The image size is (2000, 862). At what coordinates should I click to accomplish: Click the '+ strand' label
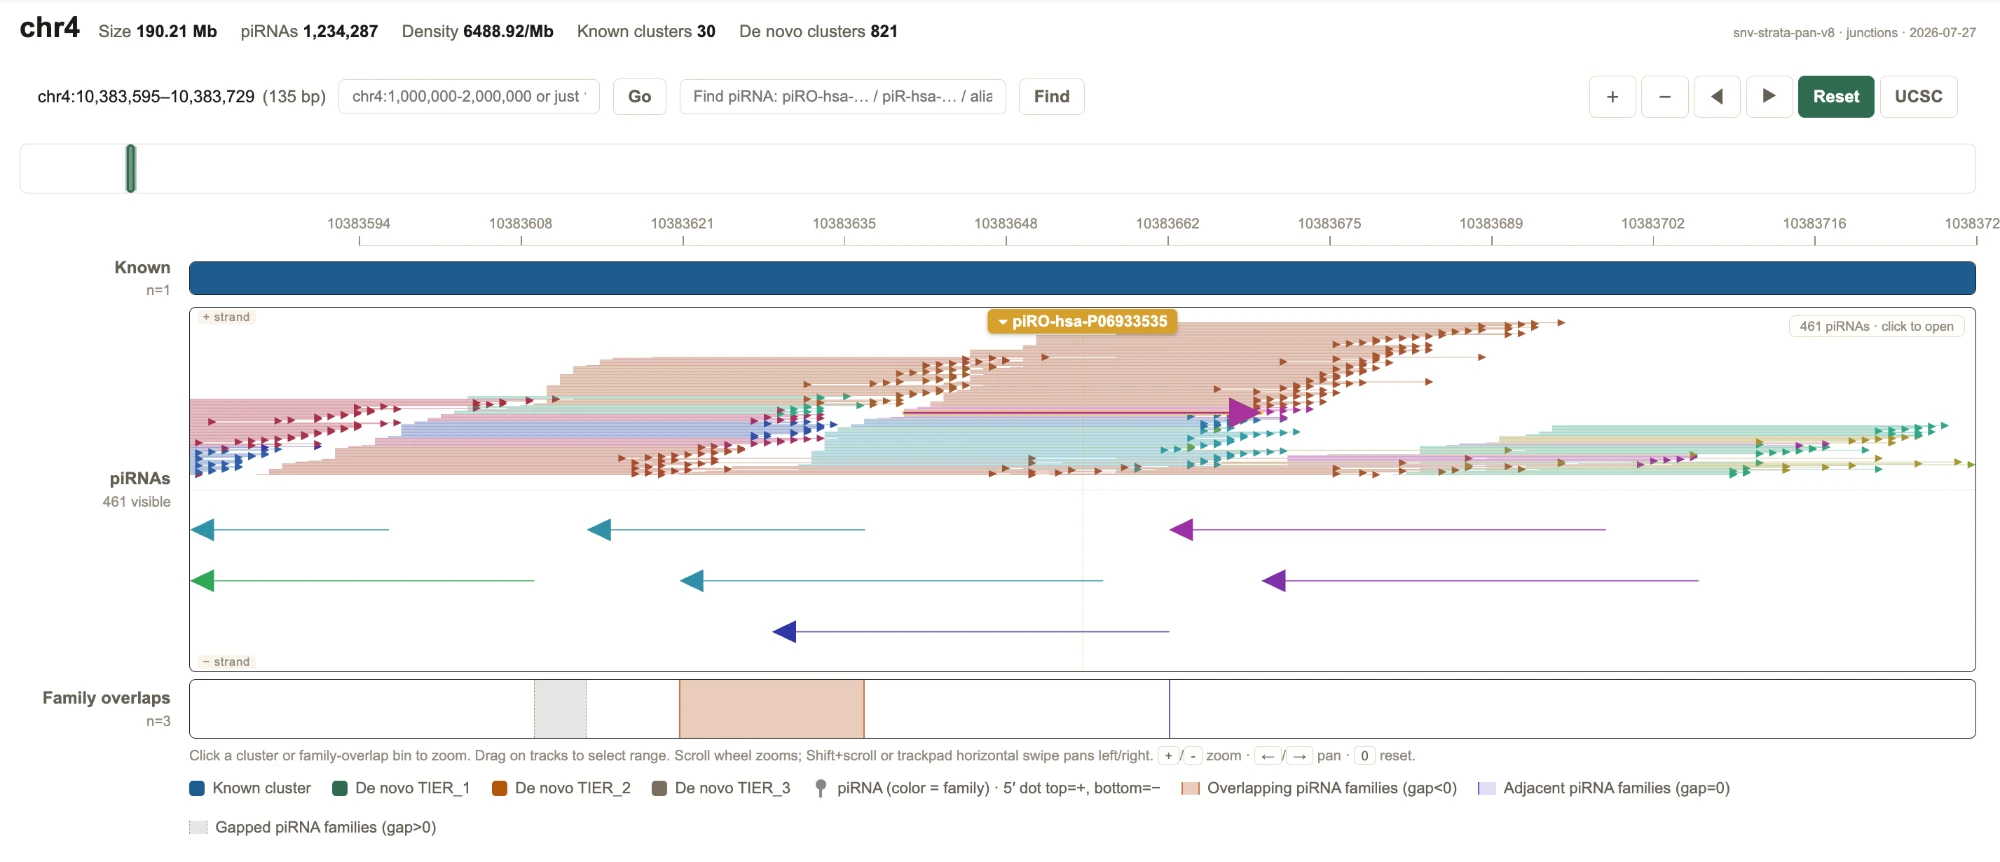click(226, 317)
